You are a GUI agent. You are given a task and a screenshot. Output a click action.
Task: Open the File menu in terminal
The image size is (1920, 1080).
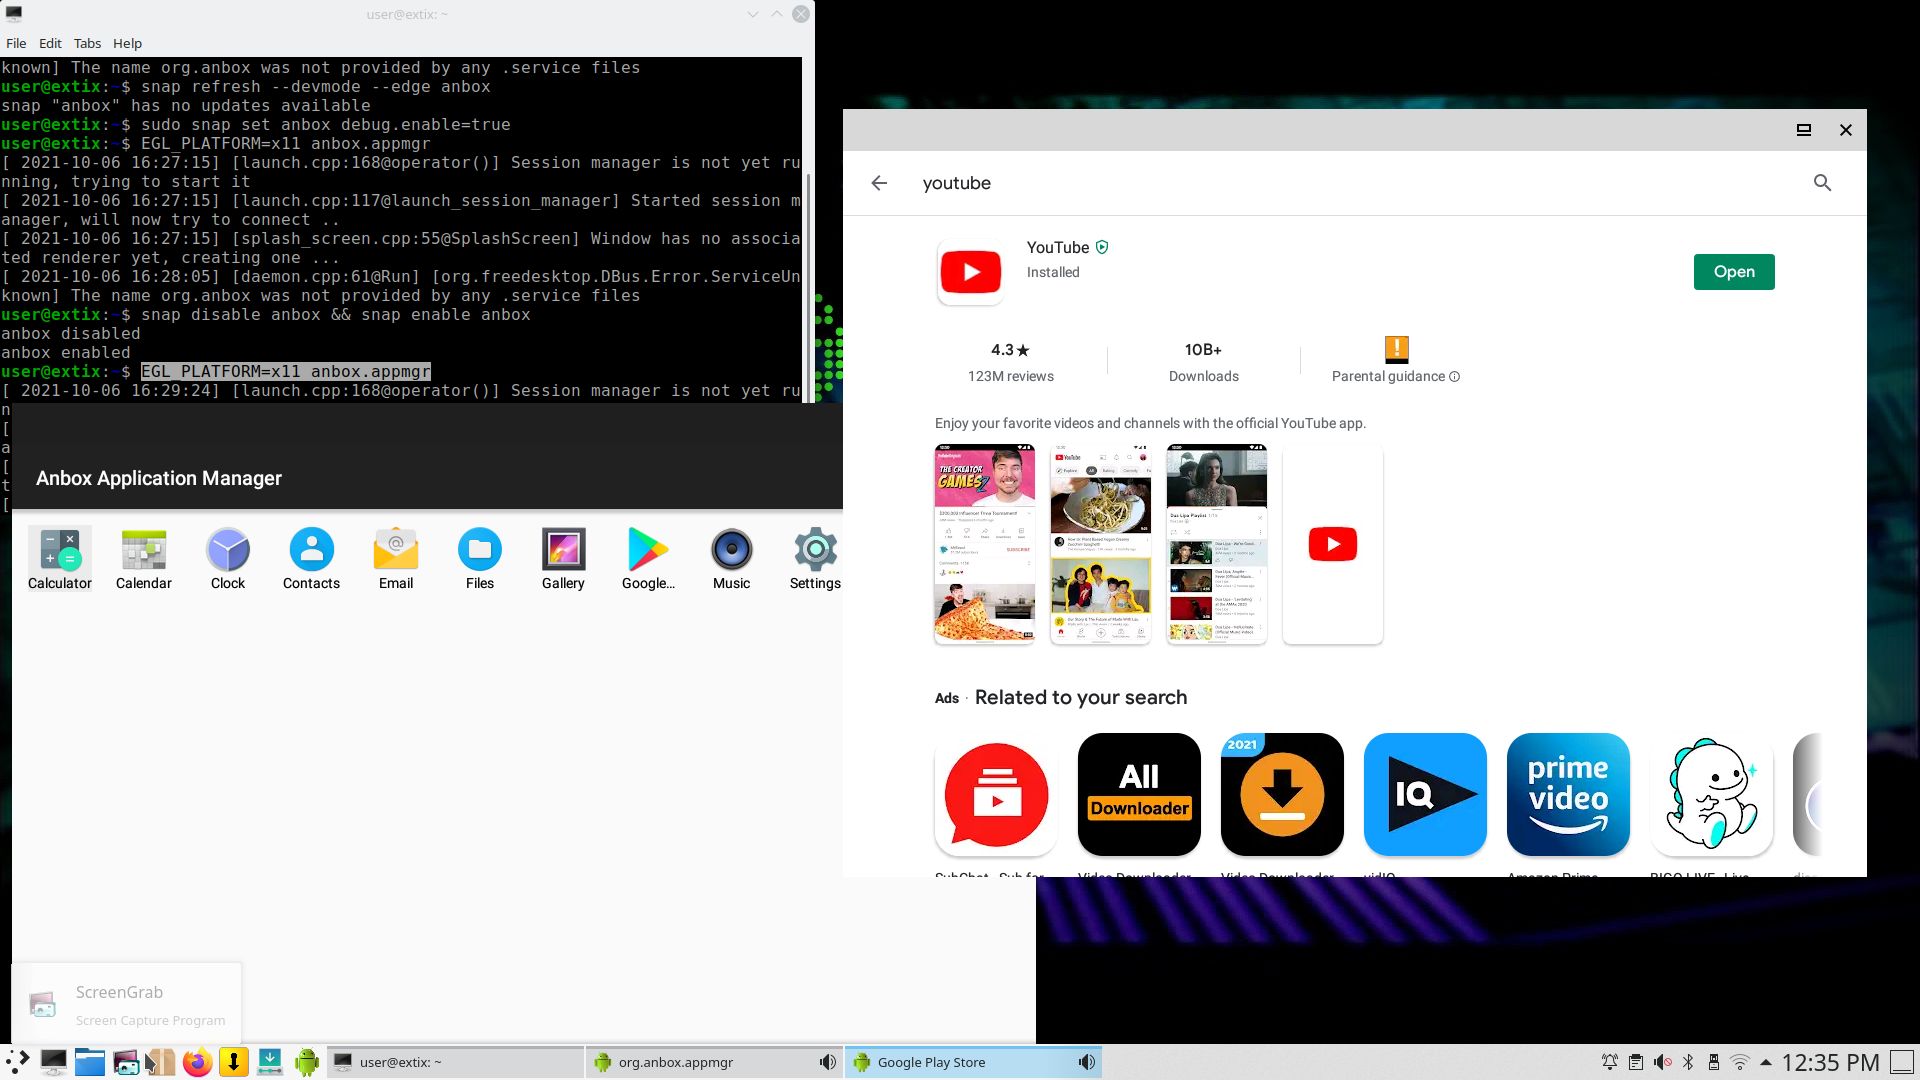coord(16,43)
